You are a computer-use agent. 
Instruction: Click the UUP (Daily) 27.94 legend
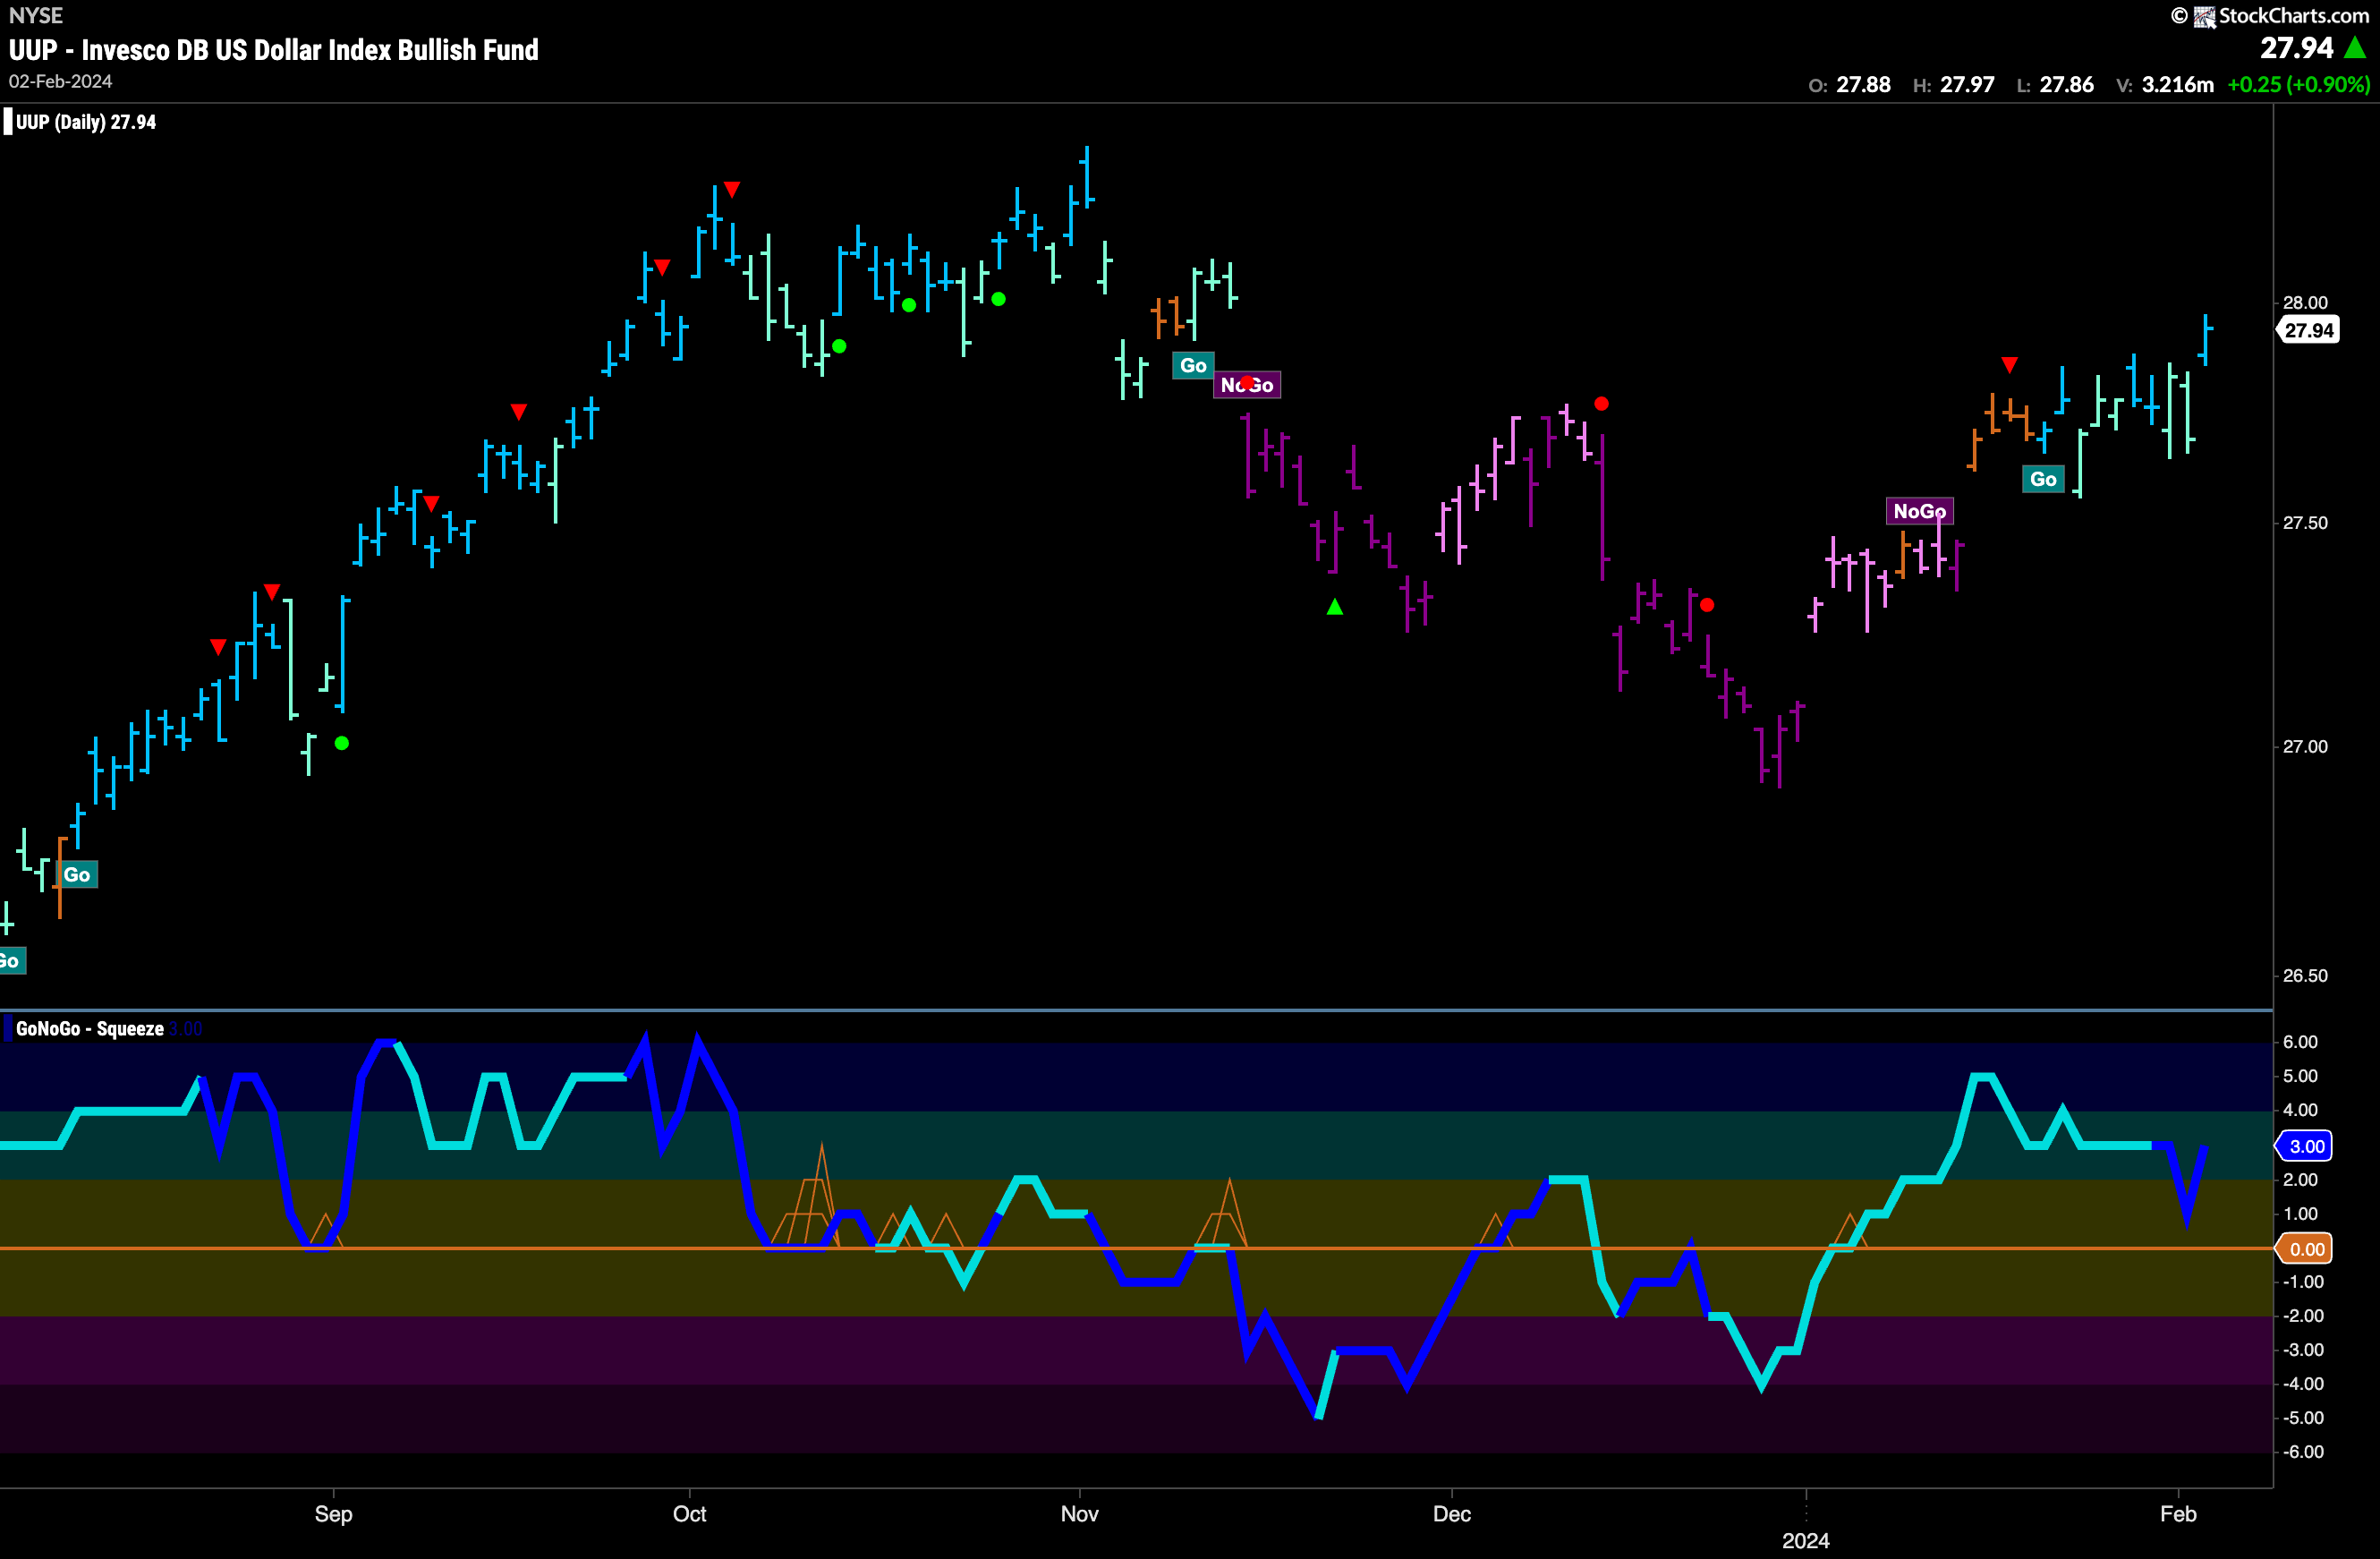(85, 122)
